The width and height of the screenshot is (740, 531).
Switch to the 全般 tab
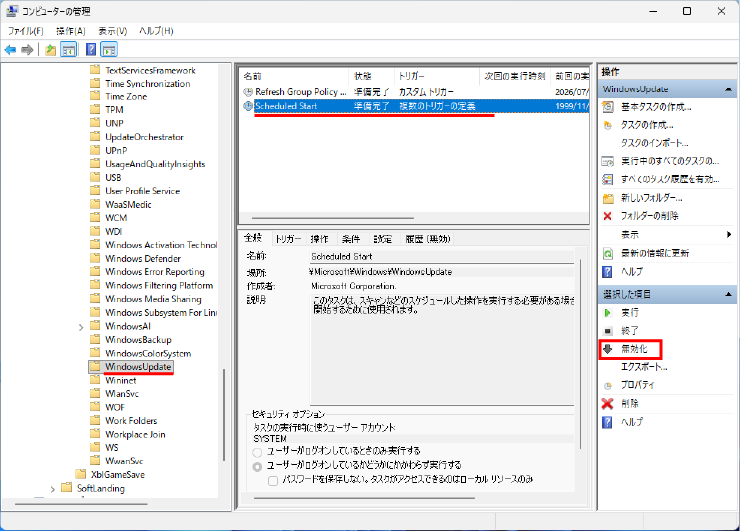(x=253, y=237)
